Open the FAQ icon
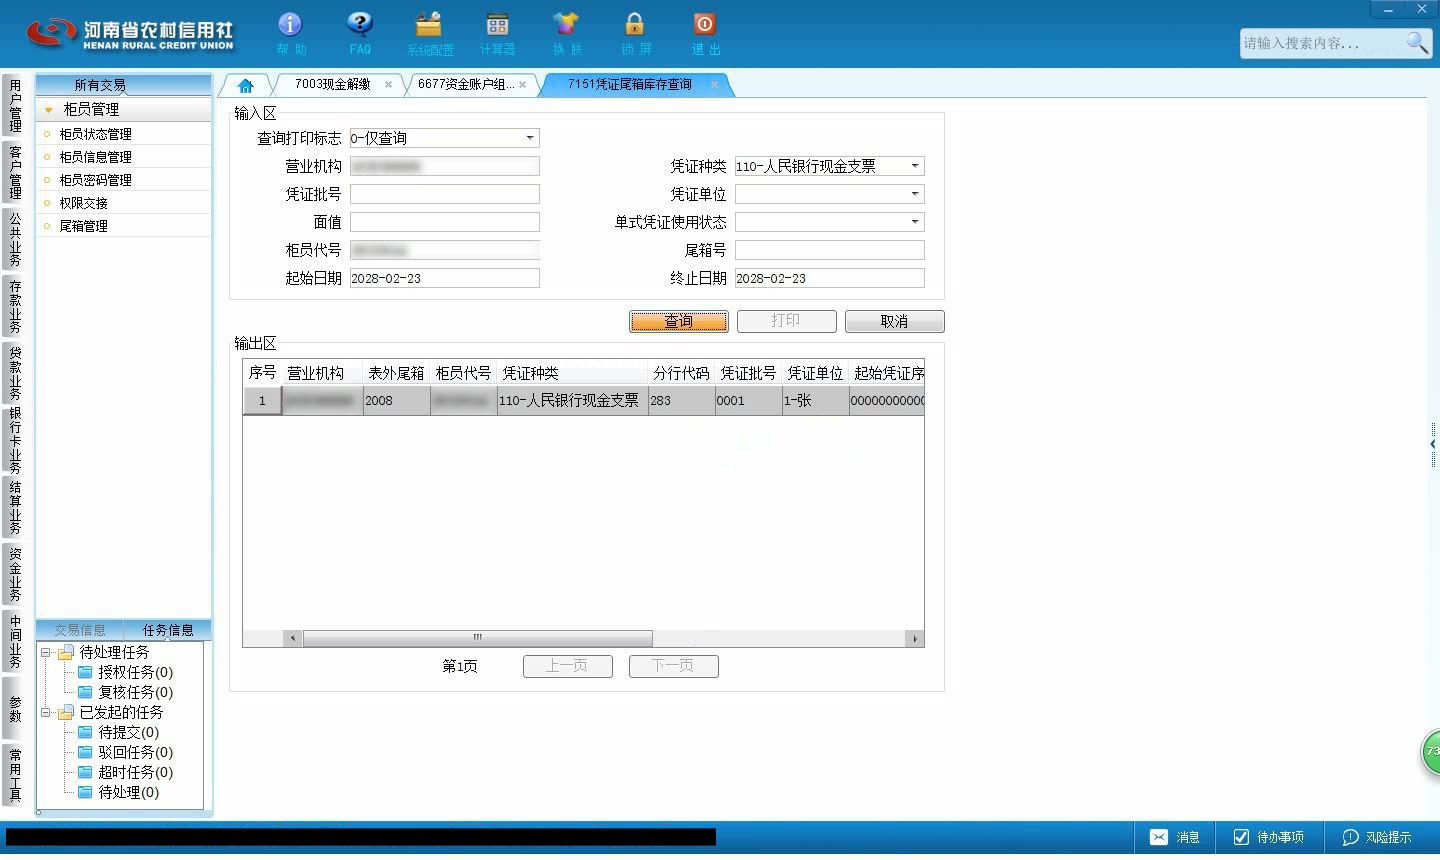Image resolution: width=1440 pixels, height=860 pixels. [360, 33]
